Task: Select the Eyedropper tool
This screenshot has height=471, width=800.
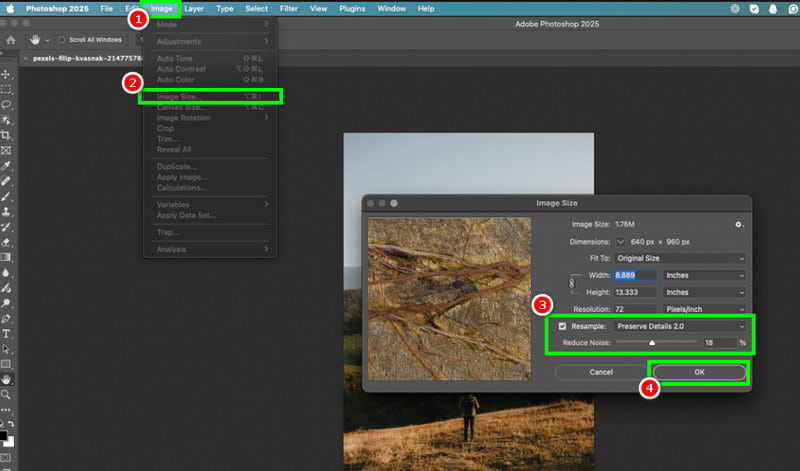Action: point(6,165)
